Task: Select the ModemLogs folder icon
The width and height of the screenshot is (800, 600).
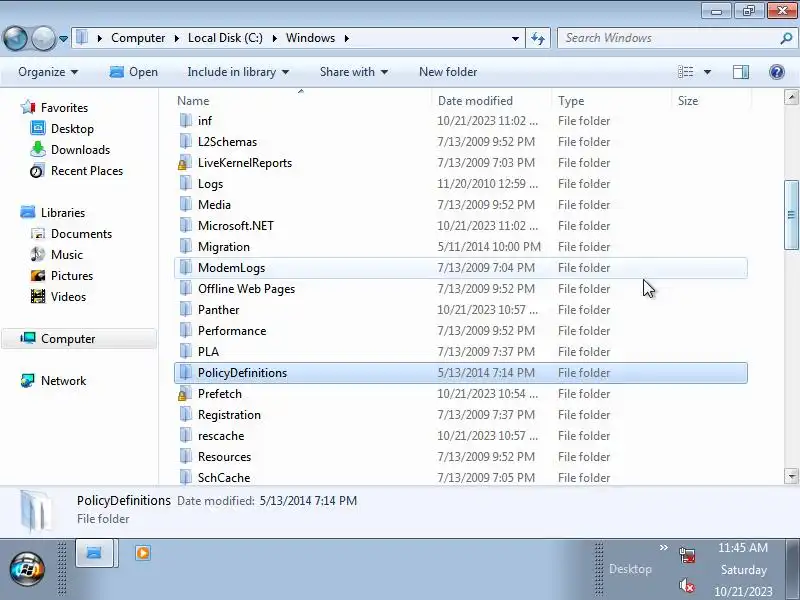Action: (x=186, y=267)
